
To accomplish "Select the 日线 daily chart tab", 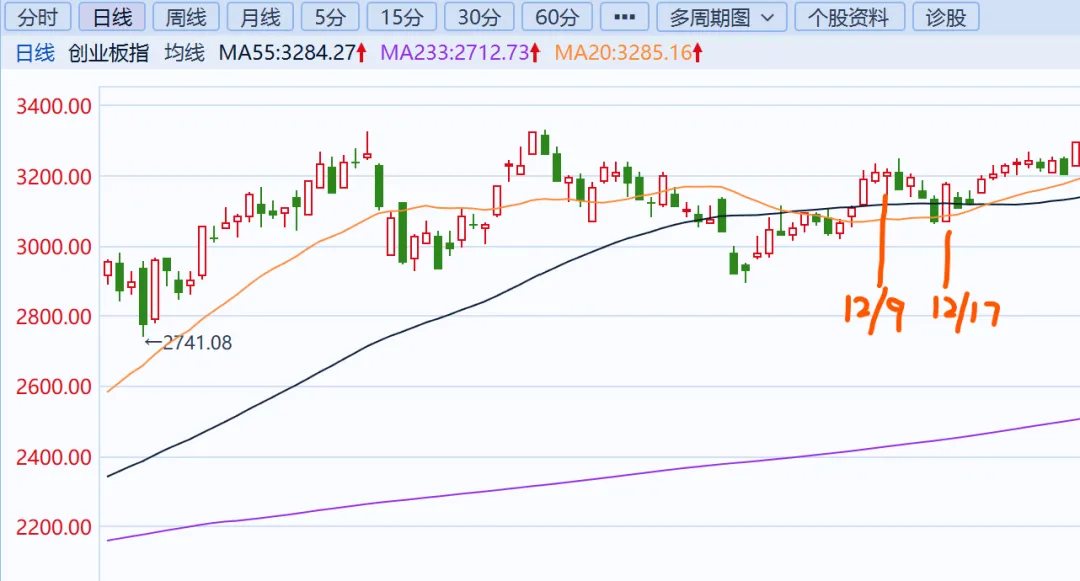I will [112, 17].
